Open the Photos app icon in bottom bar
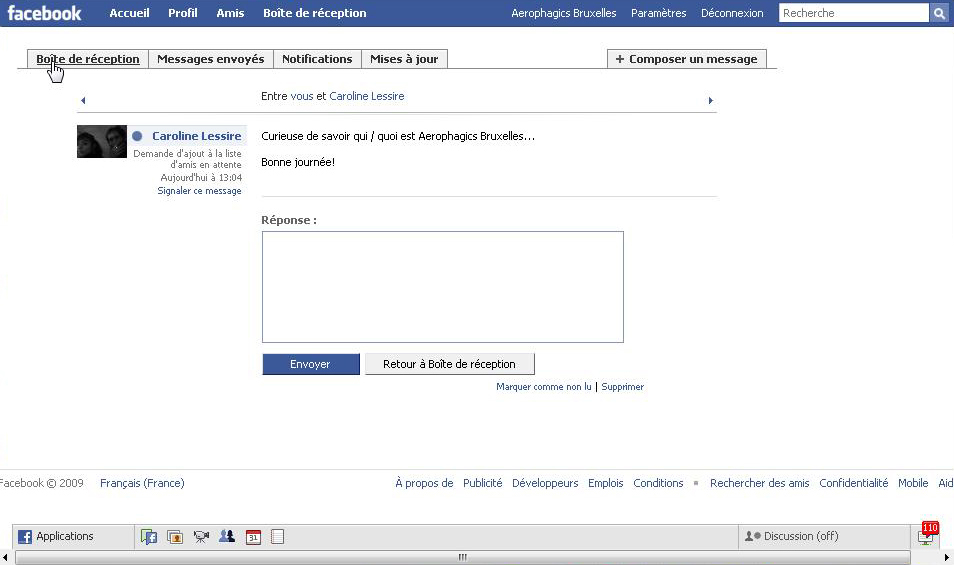 coord(175,537)
